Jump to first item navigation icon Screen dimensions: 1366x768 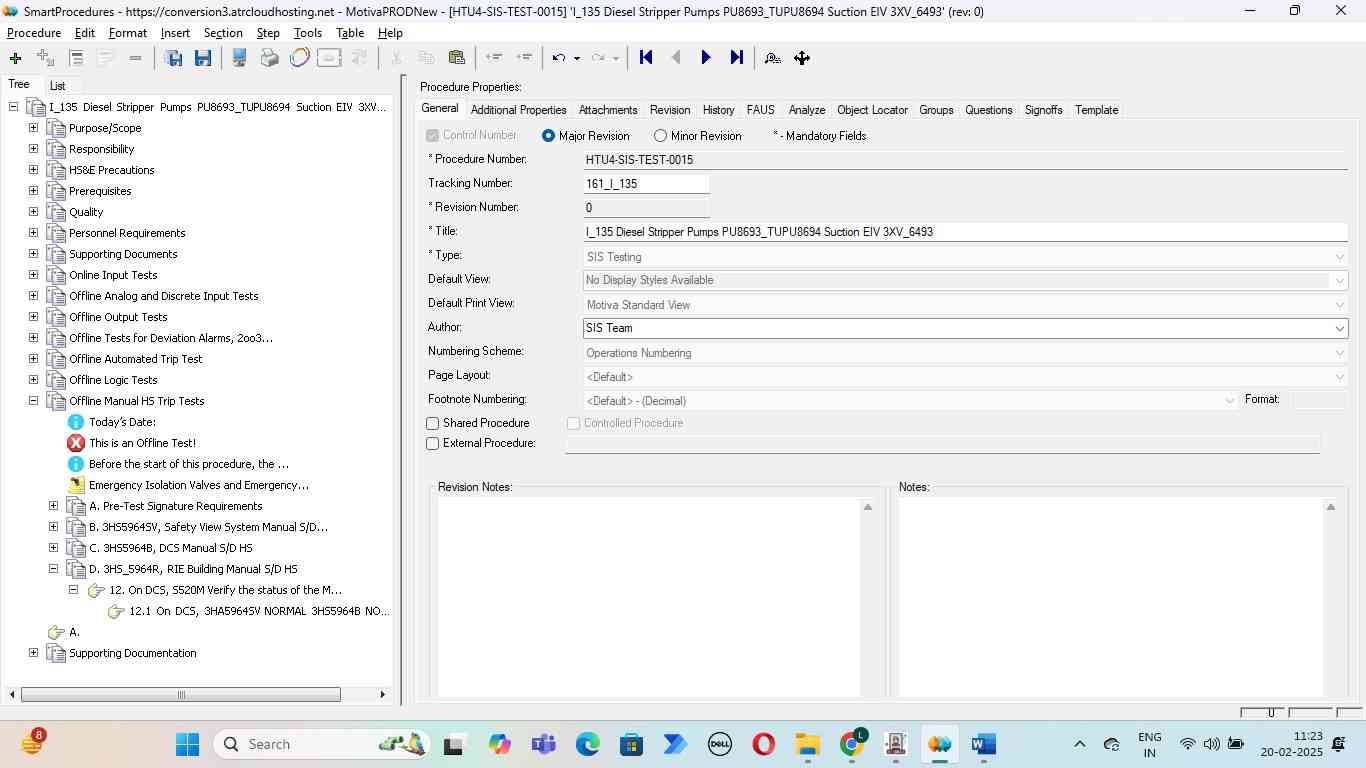(x=646, y=58)
